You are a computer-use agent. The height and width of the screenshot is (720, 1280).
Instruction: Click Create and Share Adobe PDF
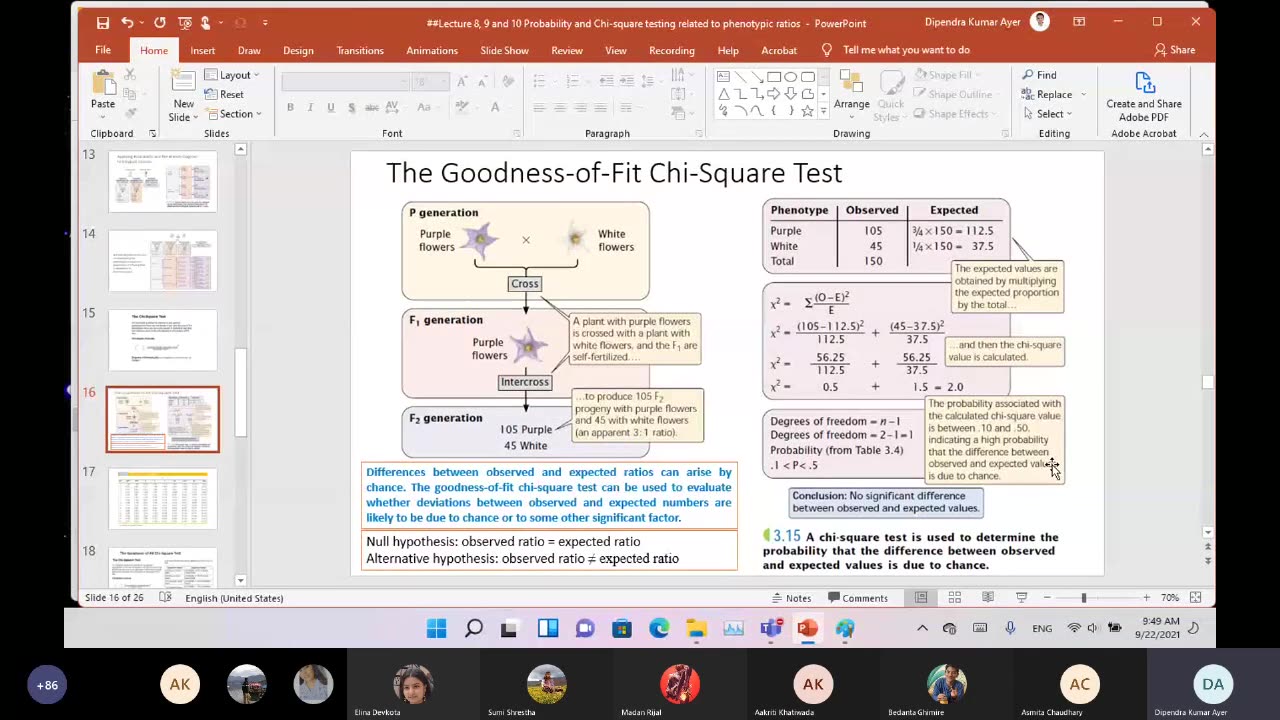1144,96
